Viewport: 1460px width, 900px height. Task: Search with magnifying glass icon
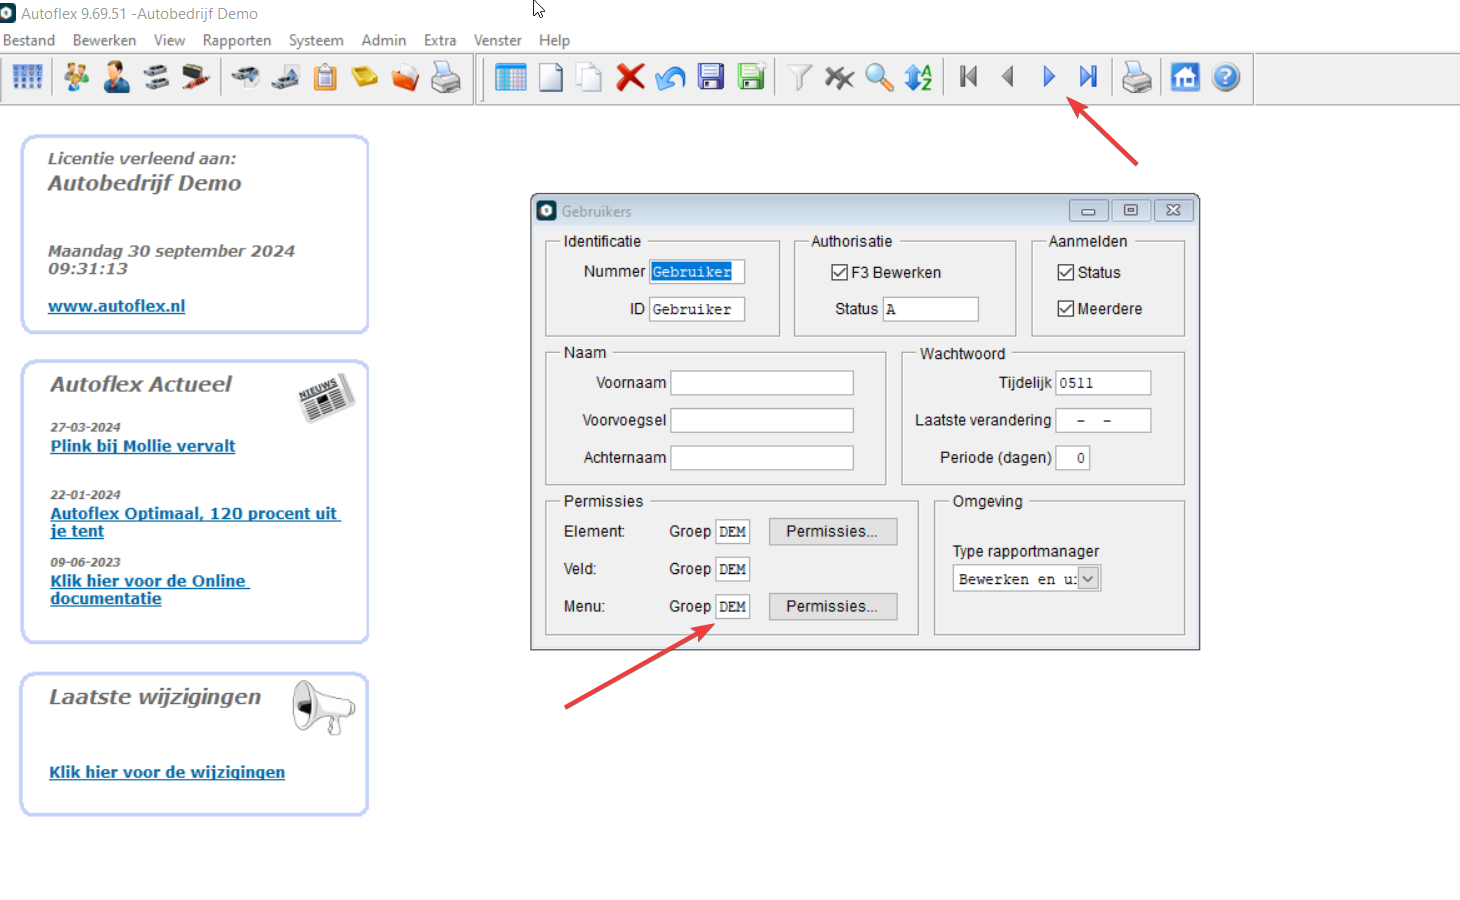pyautogui.click(x=879, y=77)
